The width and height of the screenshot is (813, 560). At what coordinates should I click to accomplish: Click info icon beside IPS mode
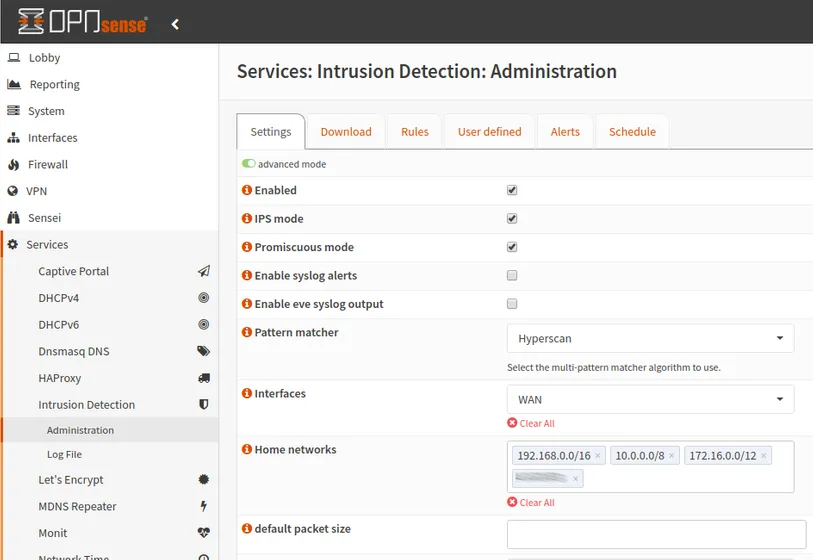247,219
